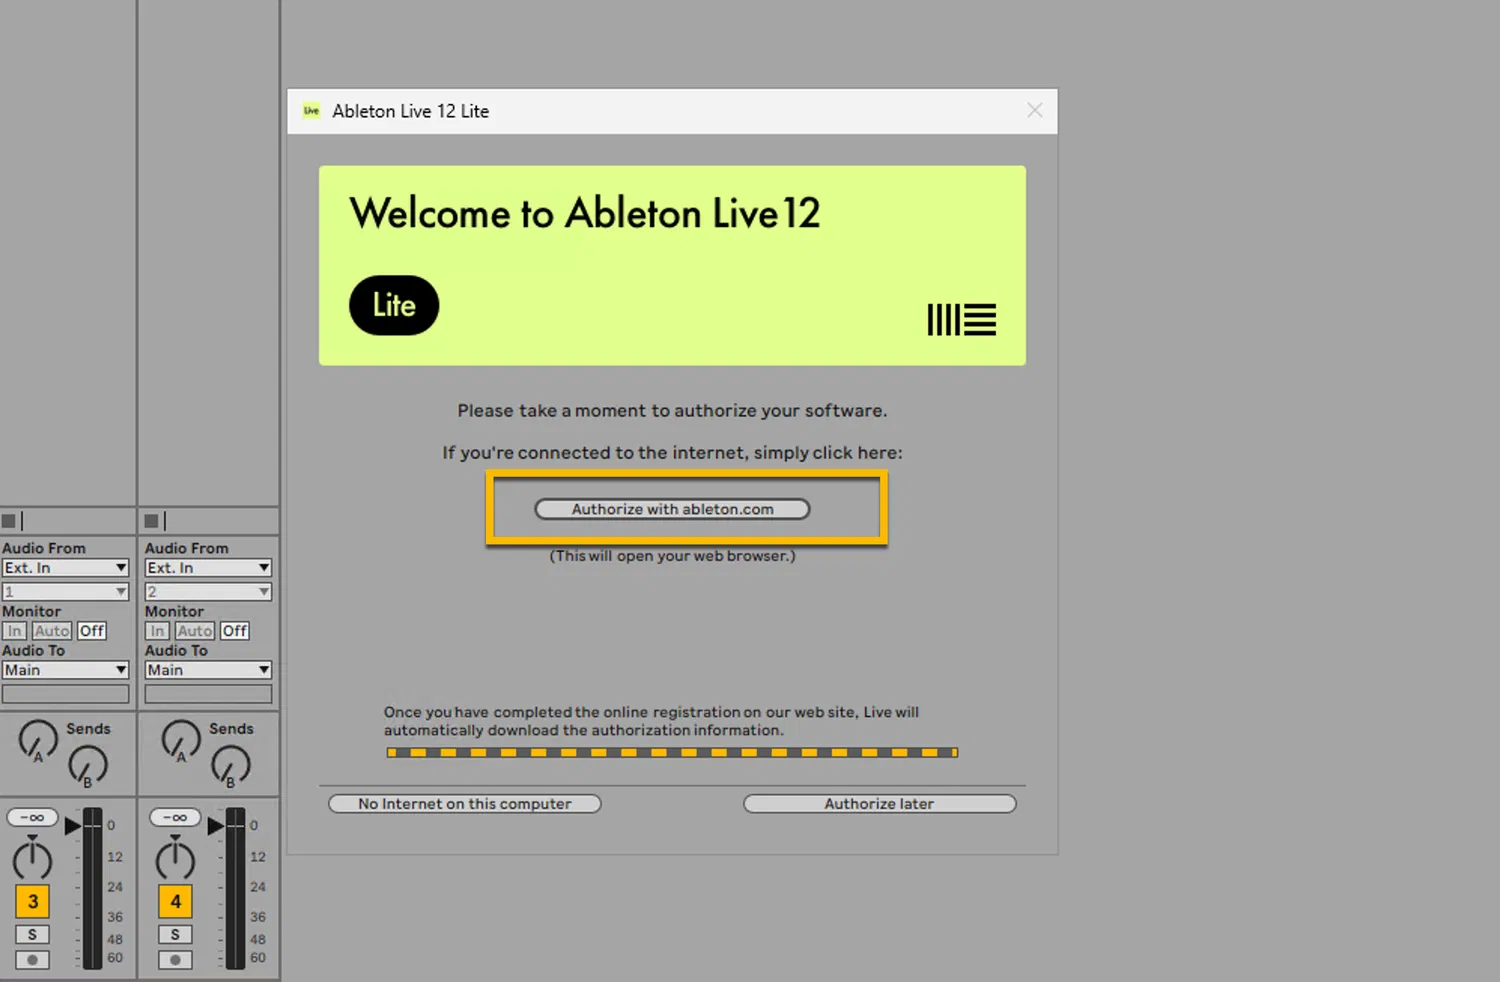
Task: Click "(This will open your web browser.)" note
Action: click(x=672, y=556)
